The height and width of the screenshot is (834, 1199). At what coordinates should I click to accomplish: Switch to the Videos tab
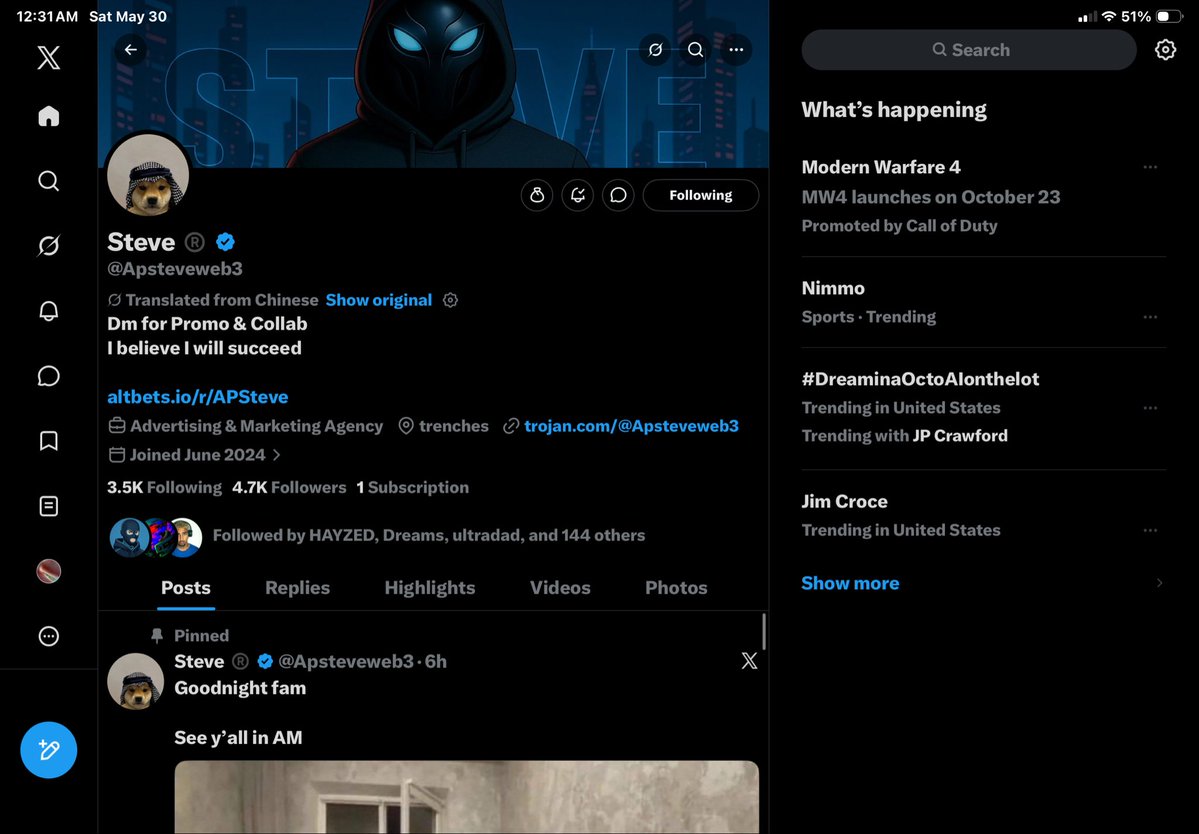[x=560, y=588]
